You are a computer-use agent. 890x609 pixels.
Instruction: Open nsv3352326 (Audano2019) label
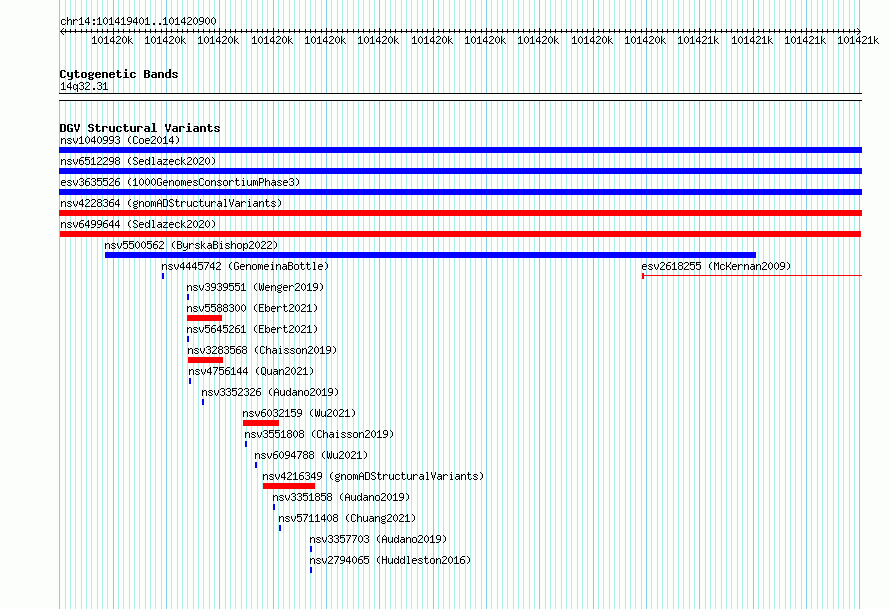click(270, 392)
